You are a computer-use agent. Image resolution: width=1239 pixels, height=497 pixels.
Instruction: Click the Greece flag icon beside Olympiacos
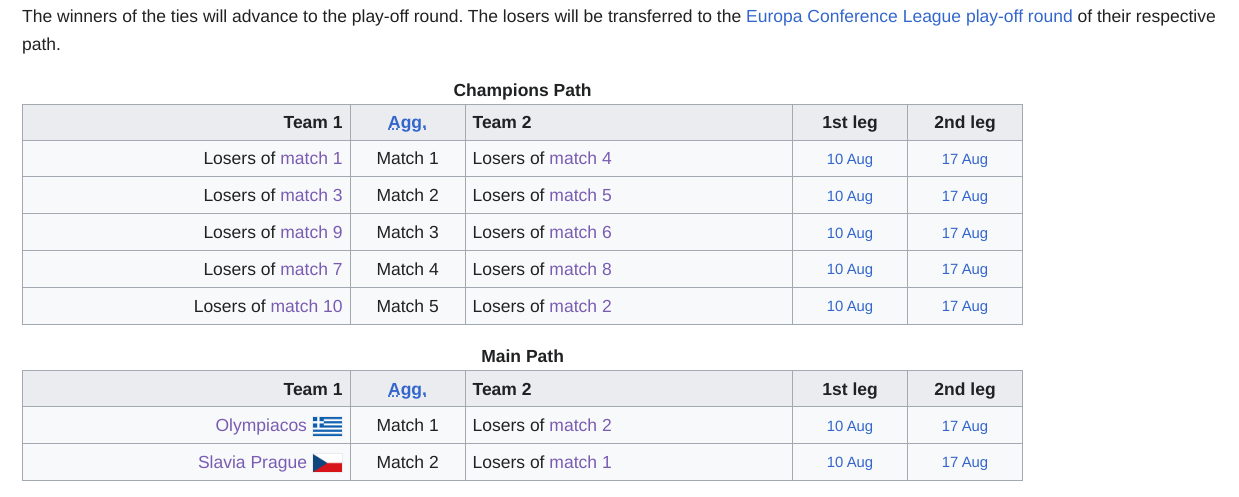point(327,426)
